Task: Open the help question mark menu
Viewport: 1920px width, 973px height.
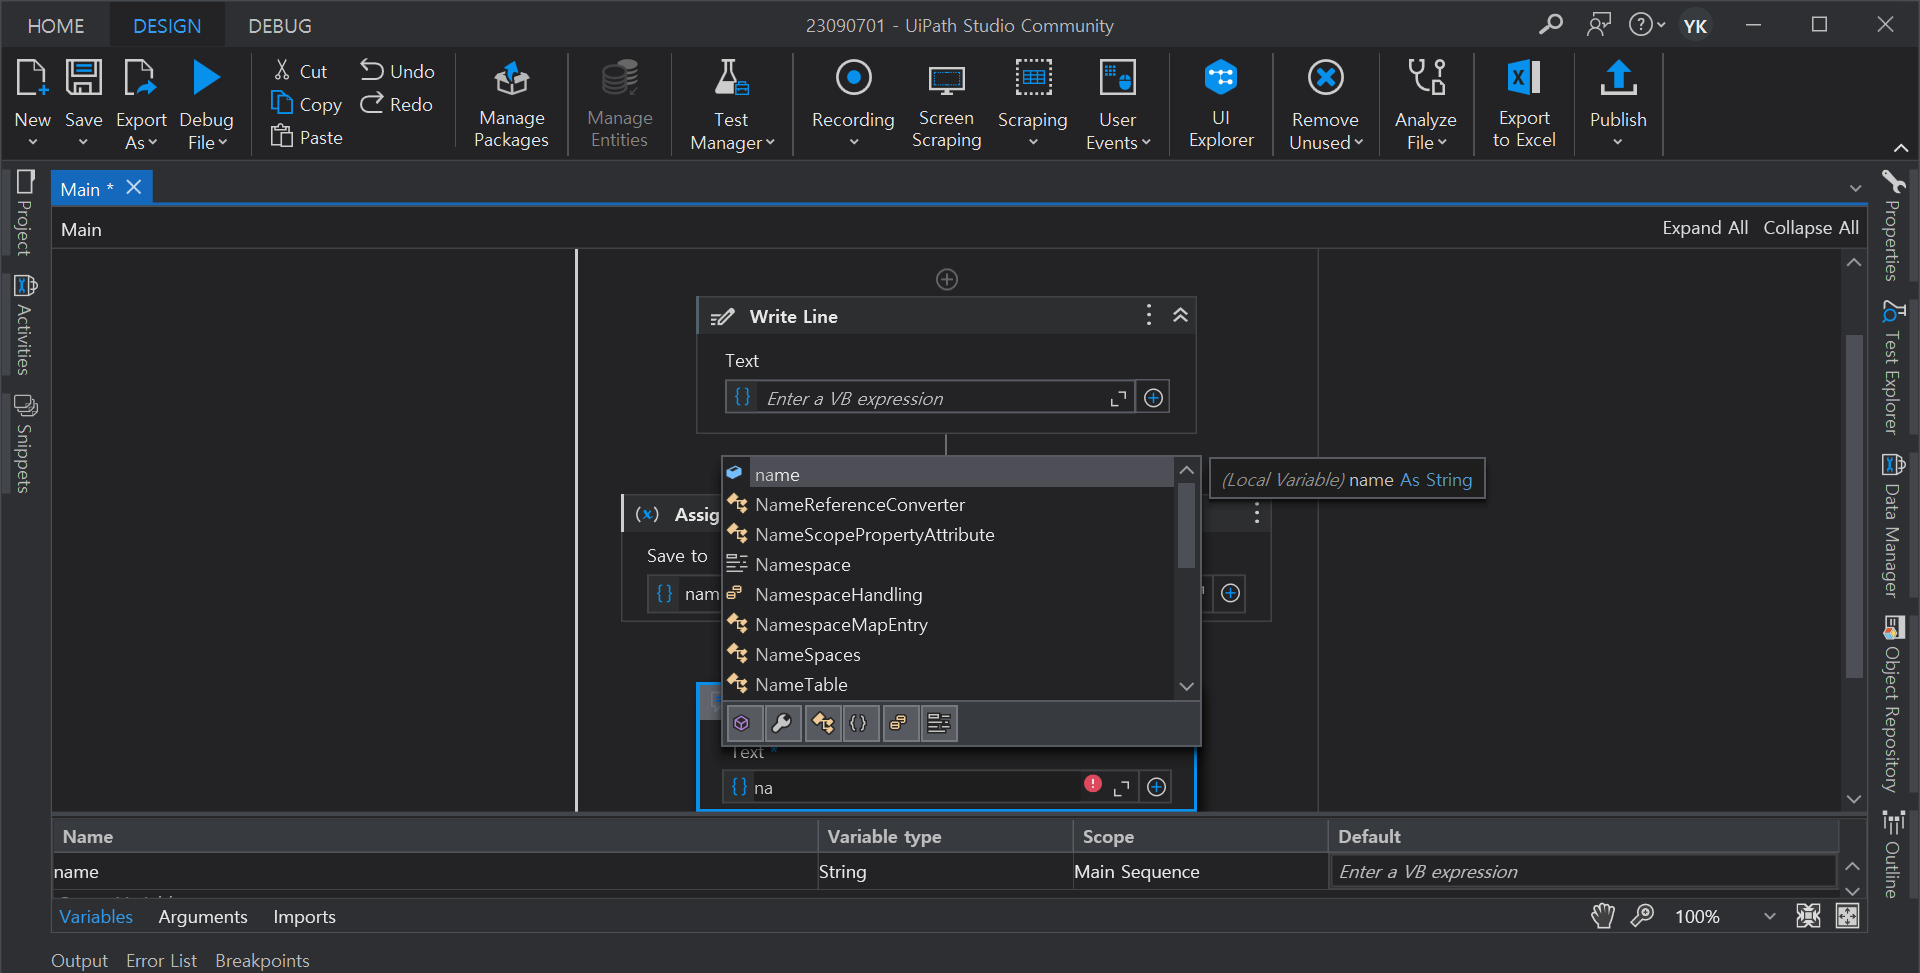Action: 1646,24
